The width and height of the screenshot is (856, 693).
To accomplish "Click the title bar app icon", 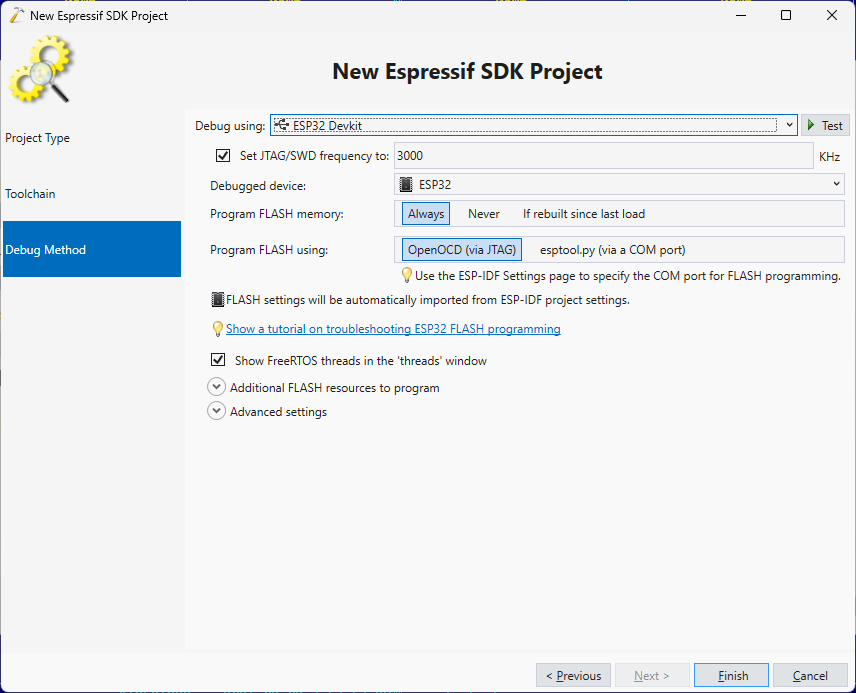I will tap(16, 15).
